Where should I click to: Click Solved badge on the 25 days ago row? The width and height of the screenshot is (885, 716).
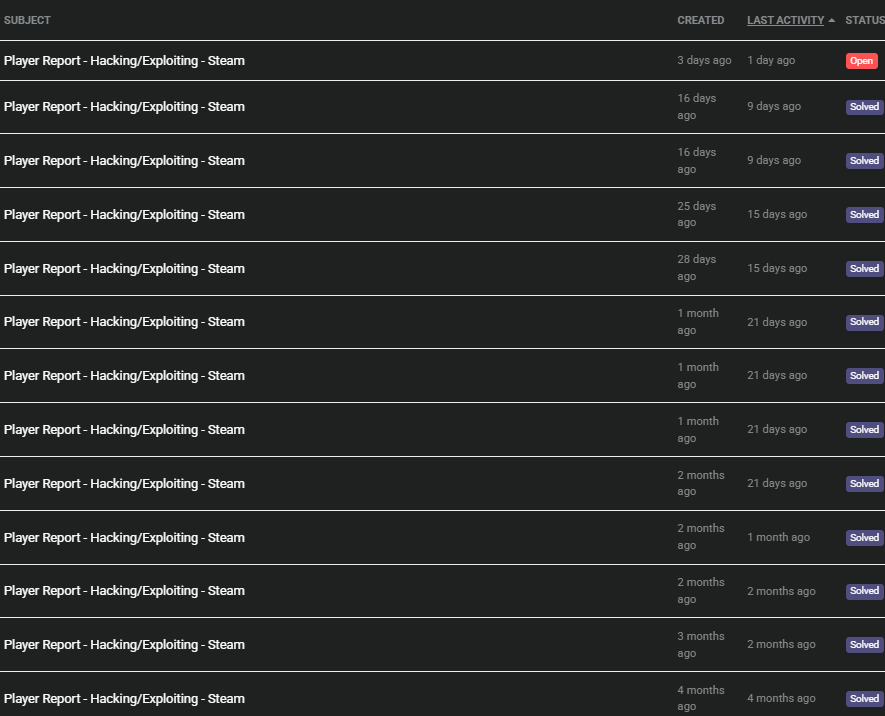(x=864, y=214)
